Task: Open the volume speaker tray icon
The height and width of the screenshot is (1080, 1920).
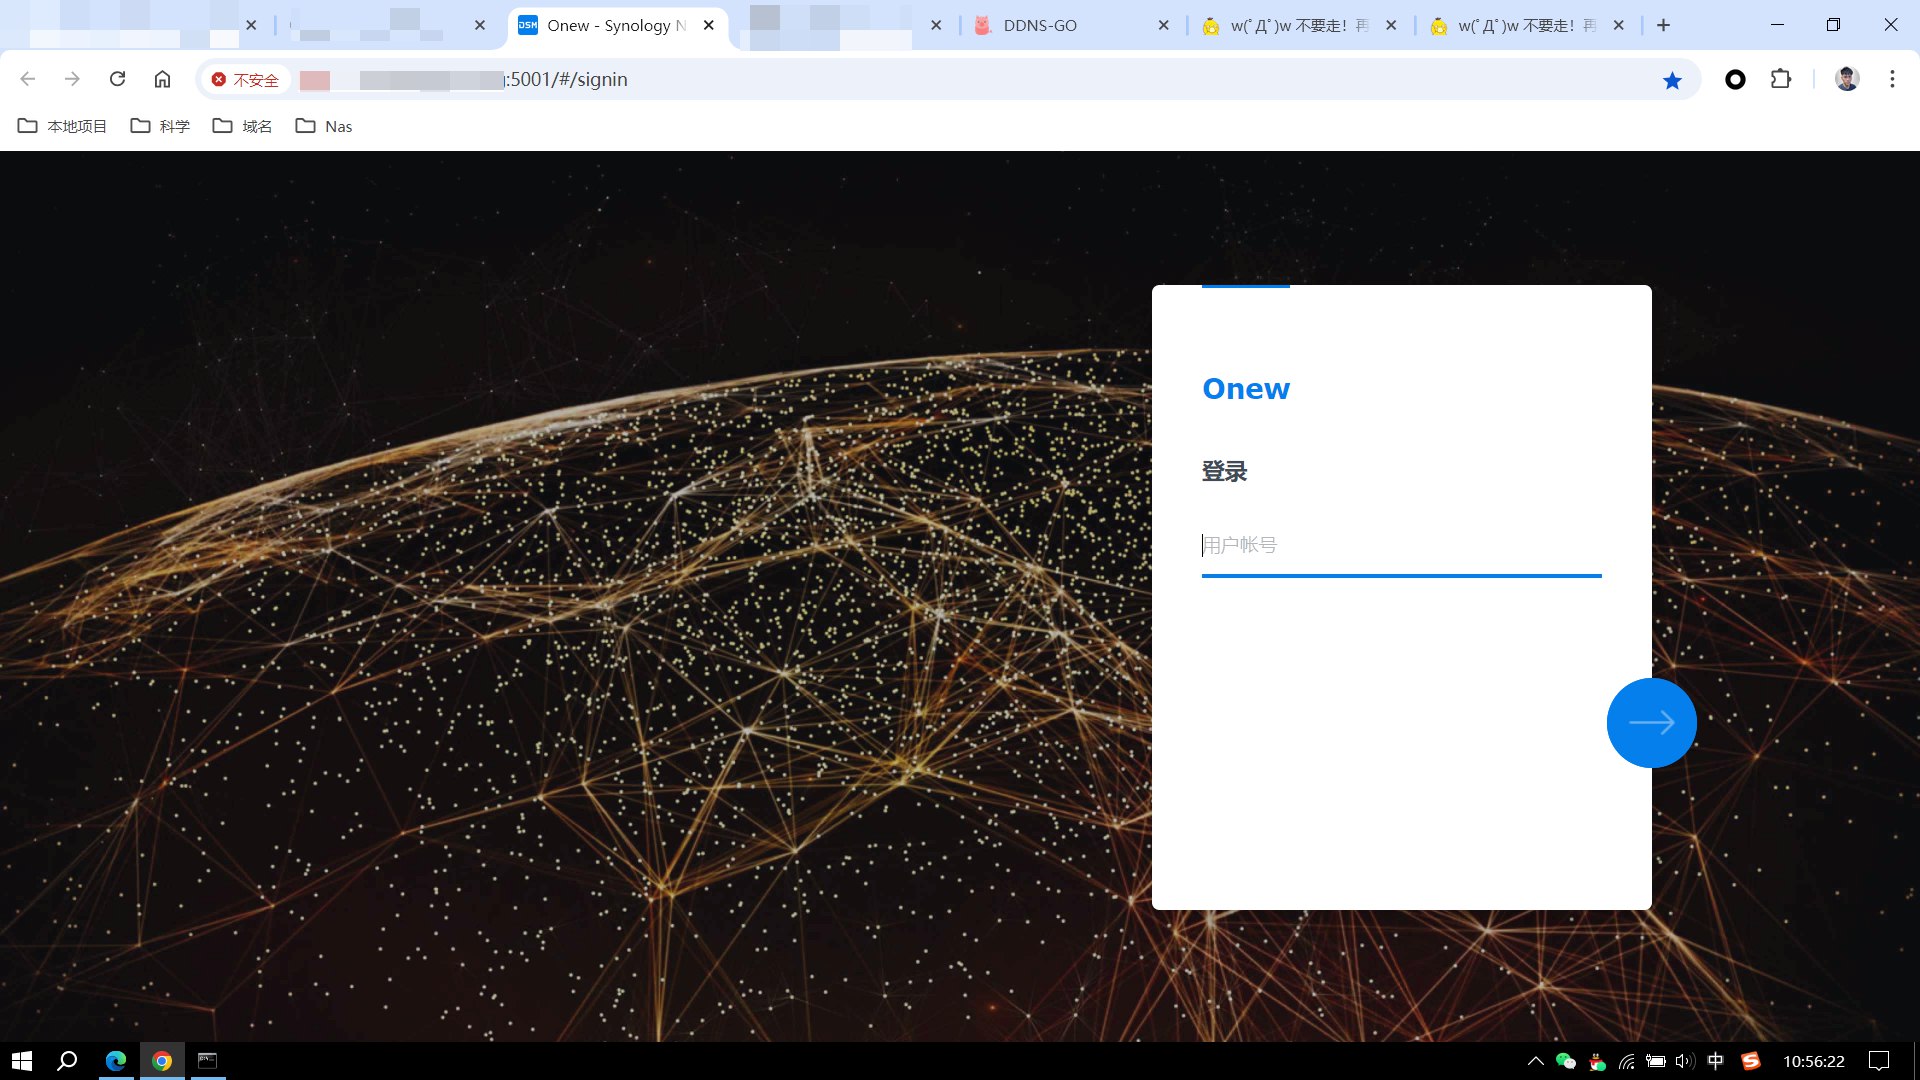Action: [x=1684, y=1061]
